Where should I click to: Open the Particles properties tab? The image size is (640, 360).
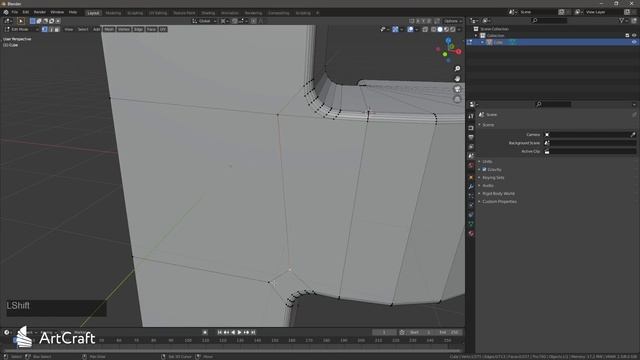[471, 196]
